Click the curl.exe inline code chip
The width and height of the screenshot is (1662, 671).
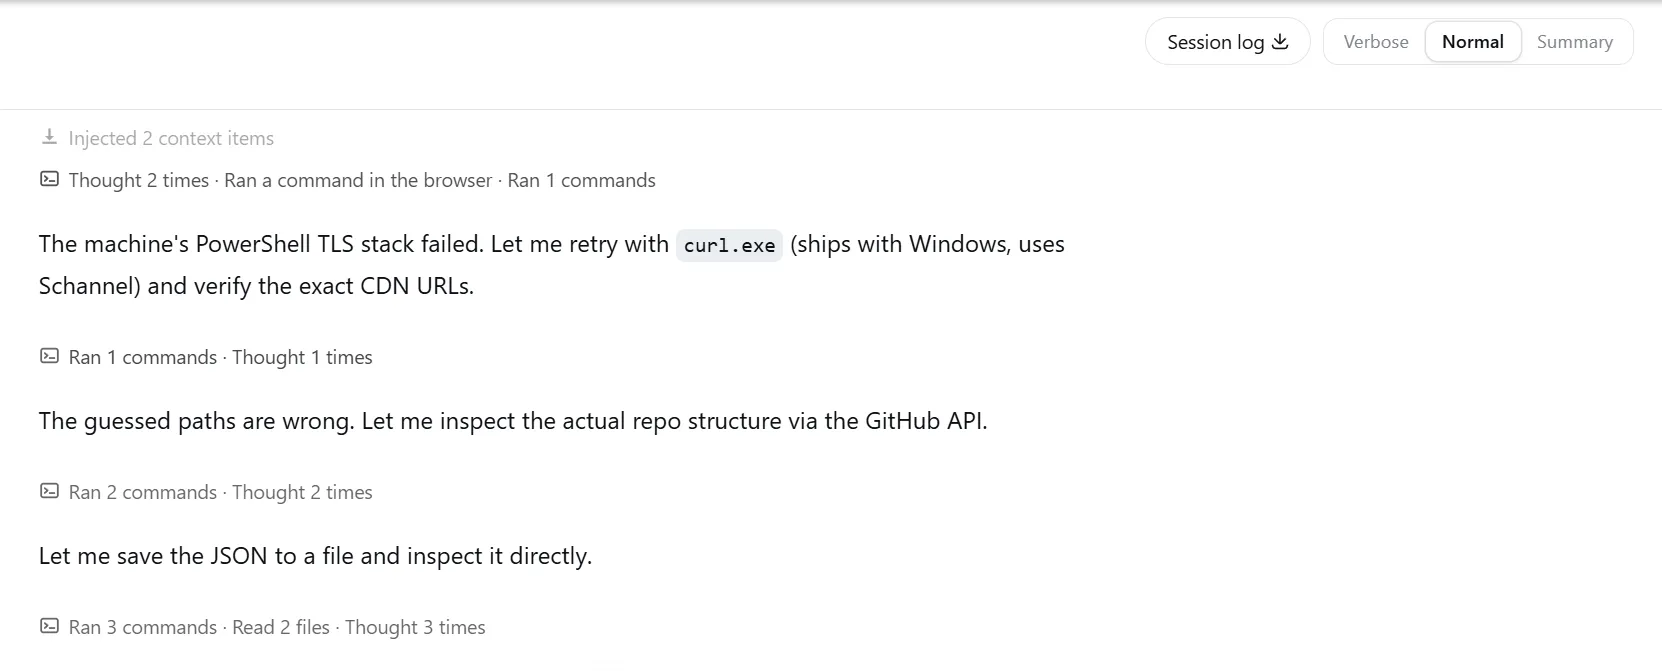[x=729, y=245]
